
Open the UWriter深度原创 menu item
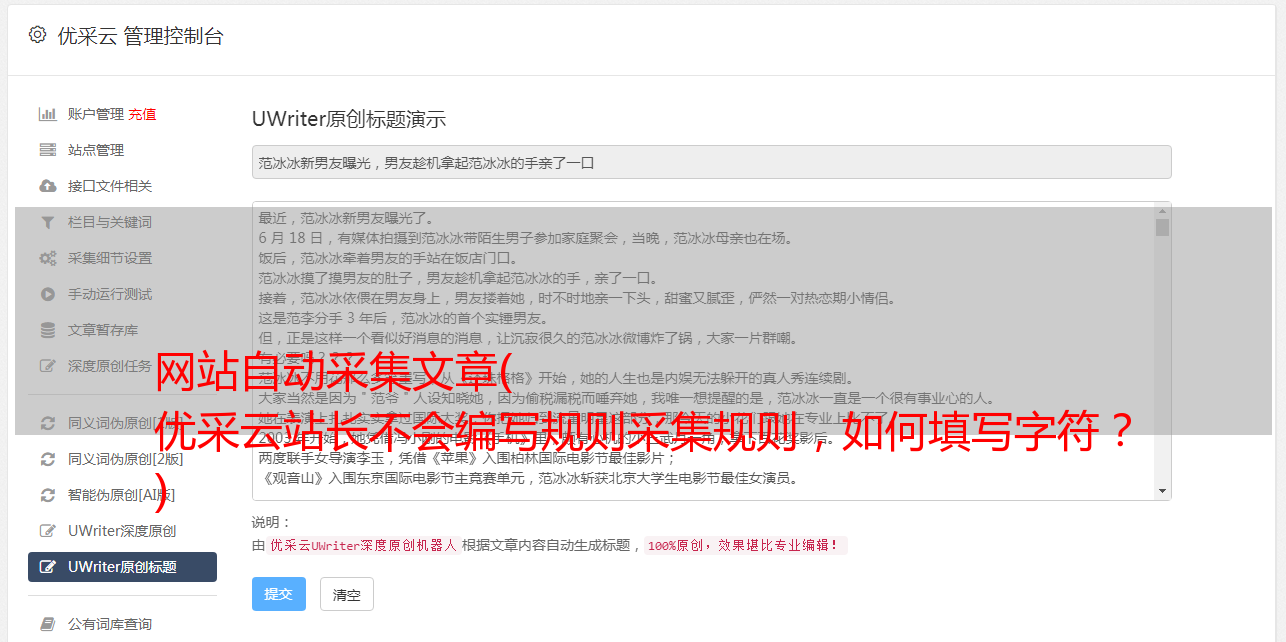click(x=122, y=531)
